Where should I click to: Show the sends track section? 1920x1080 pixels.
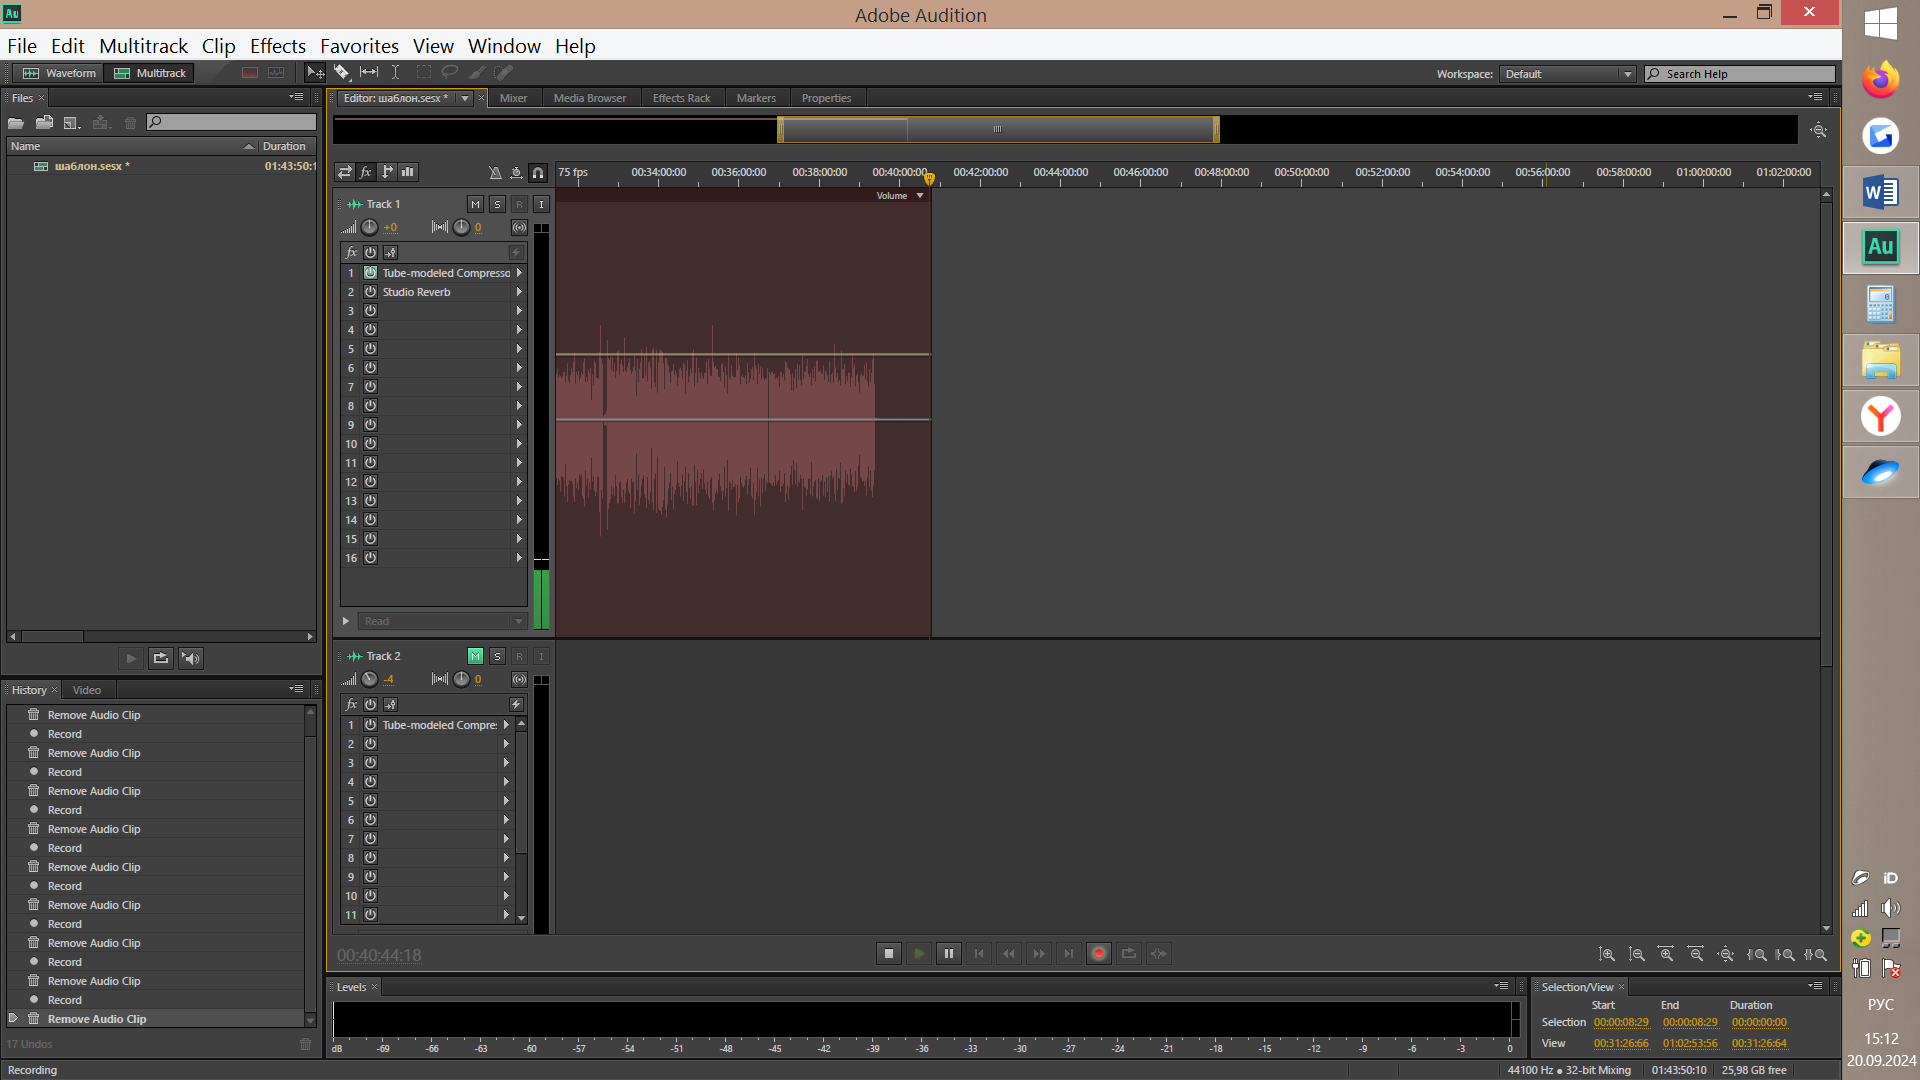point(387,173)
